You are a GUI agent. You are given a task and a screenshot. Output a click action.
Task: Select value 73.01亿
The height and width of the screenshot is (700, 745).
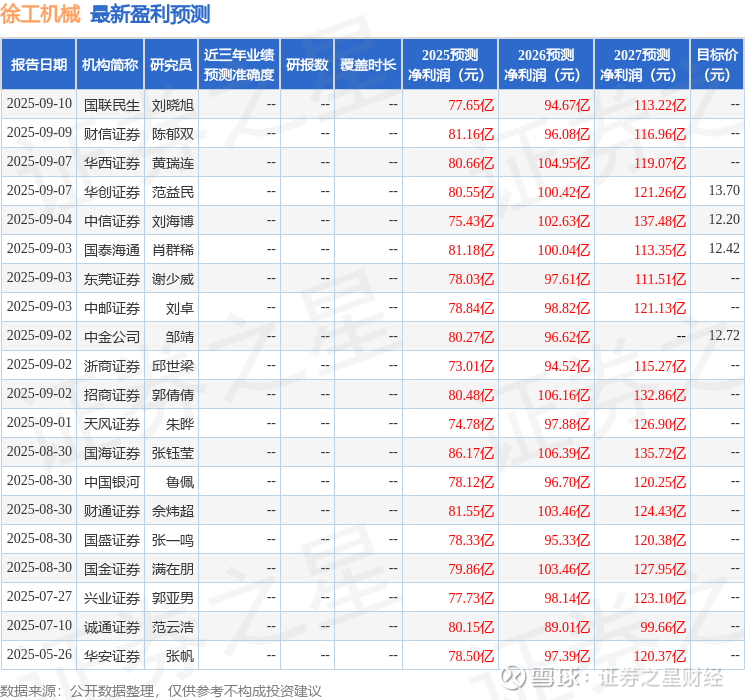pyautogui.click(x=471, y=366)
